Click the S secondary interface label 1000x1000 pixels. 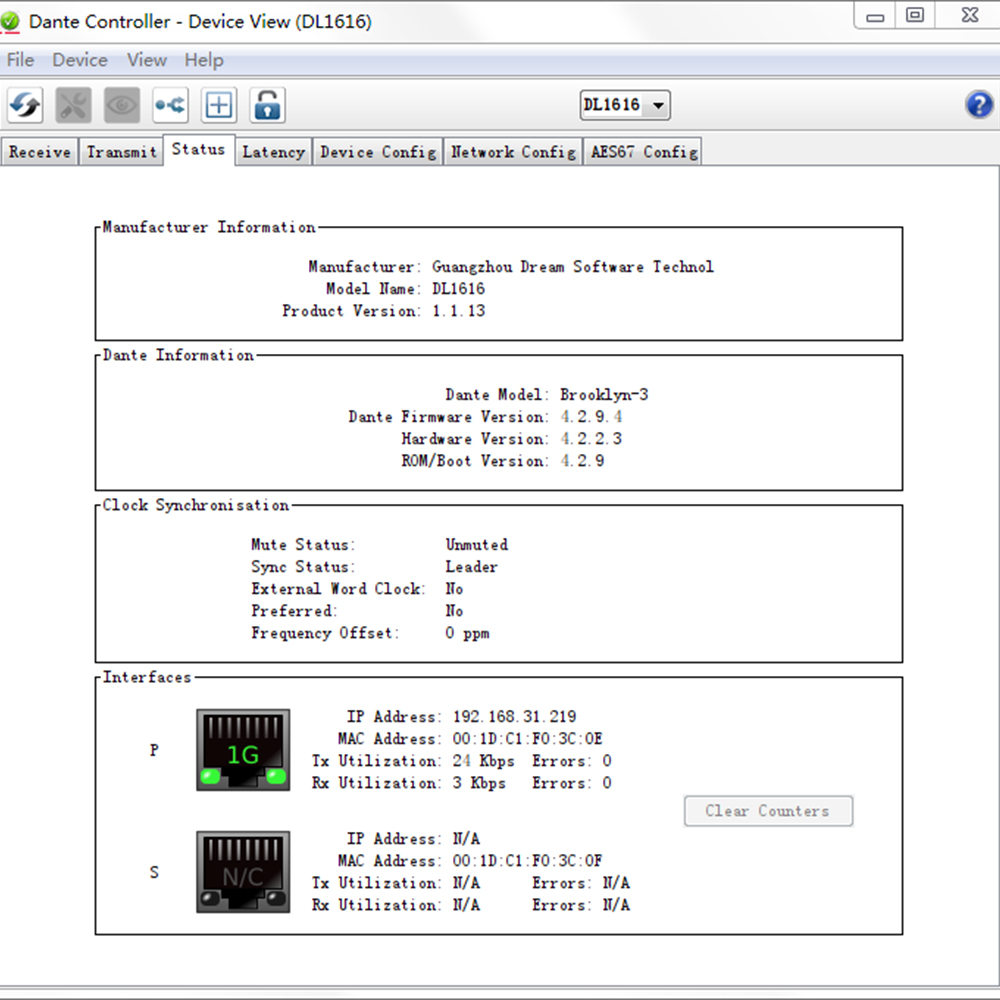pyautogui.click(x=154, y=872)
